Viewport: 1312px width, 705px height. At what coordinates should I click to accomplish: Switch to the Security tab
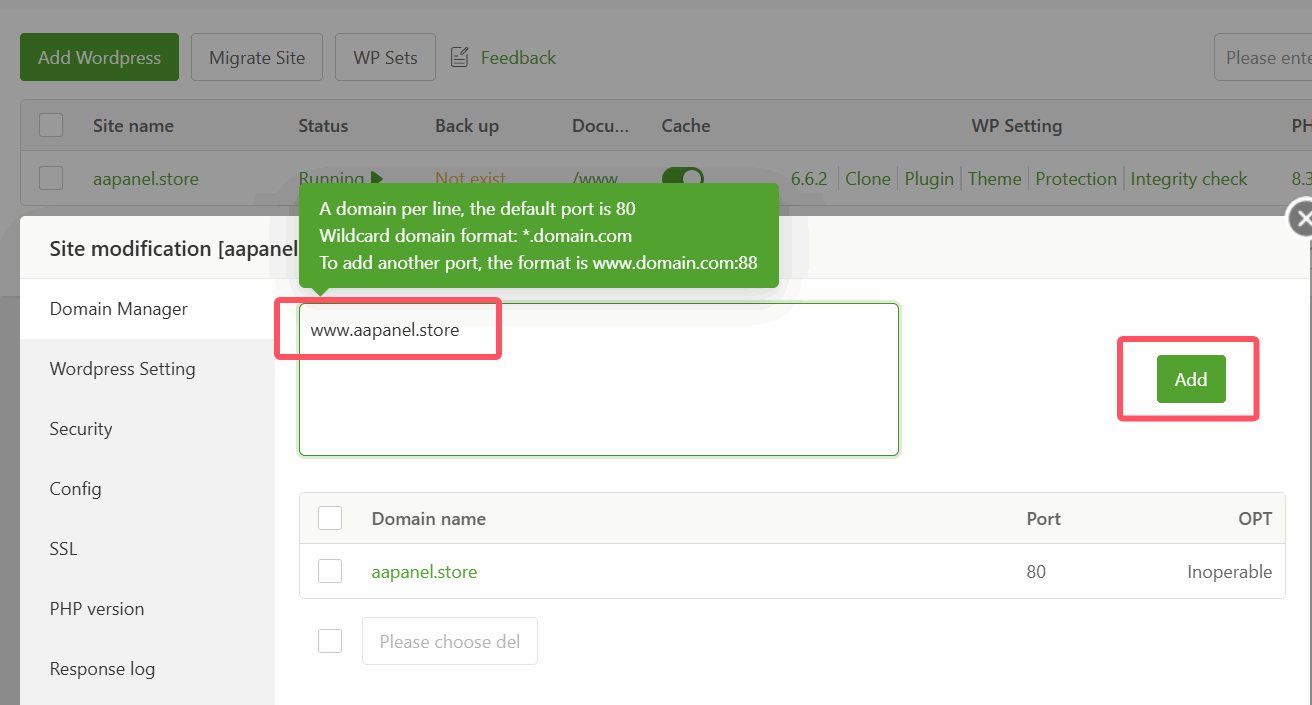point(147,429)
